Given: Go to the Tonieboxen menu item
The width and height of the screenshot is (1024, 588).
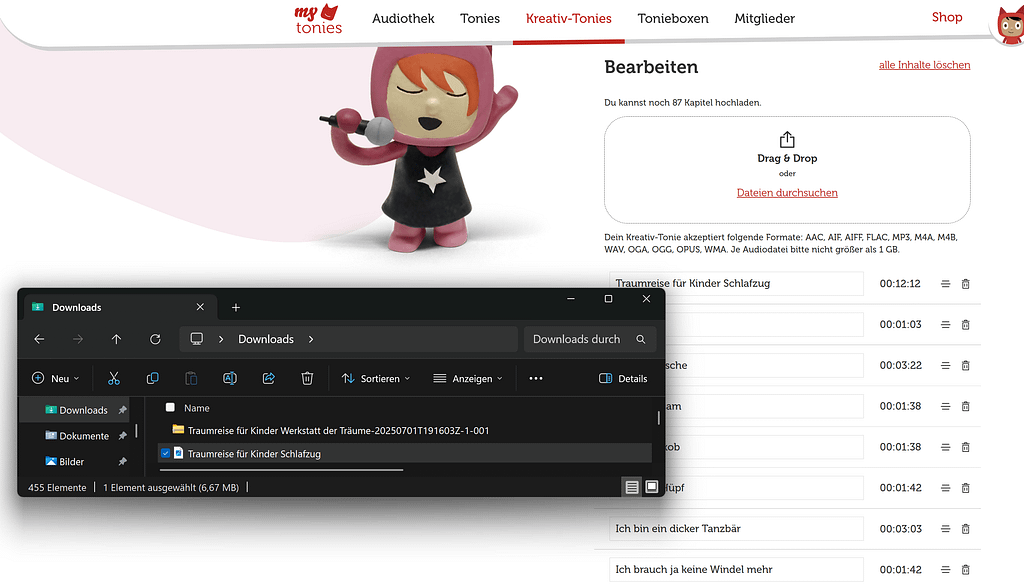Looking at the screenshot, I should click(x=673, y=18).
